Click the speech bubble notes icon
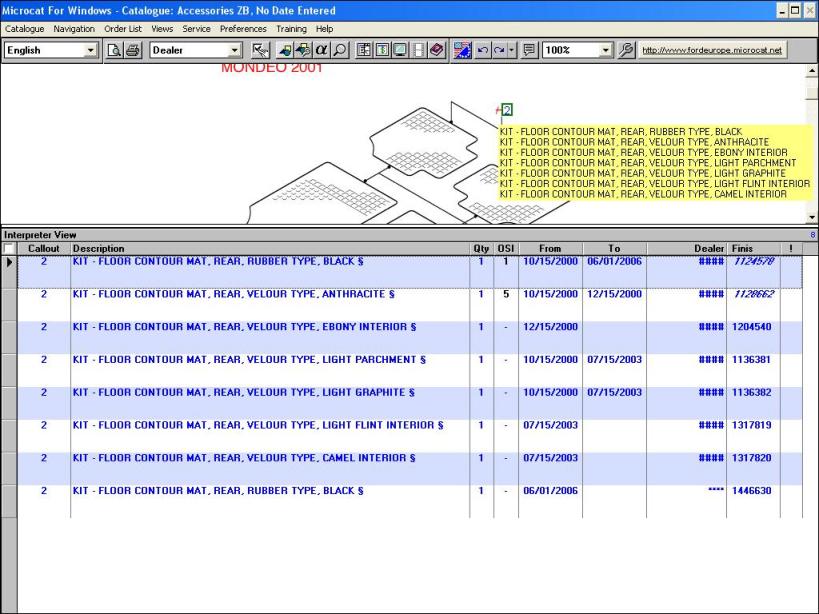 tap(528, 50)
